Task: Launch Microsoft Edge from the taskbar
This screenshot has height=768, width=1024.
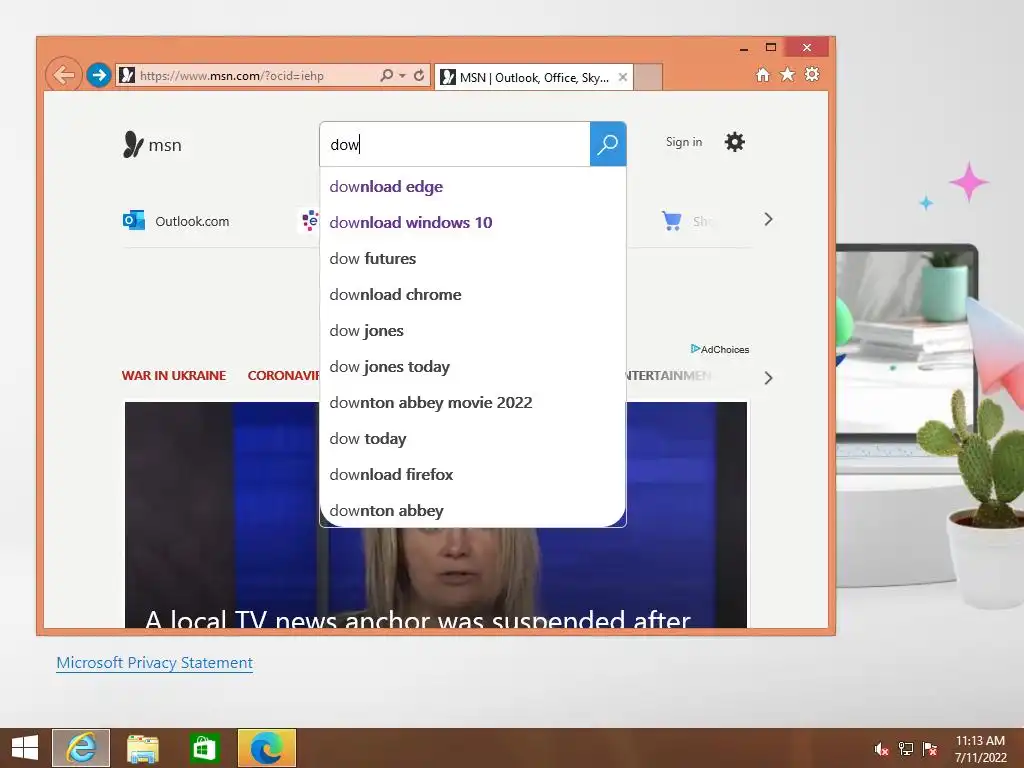Action: point(266,748)
